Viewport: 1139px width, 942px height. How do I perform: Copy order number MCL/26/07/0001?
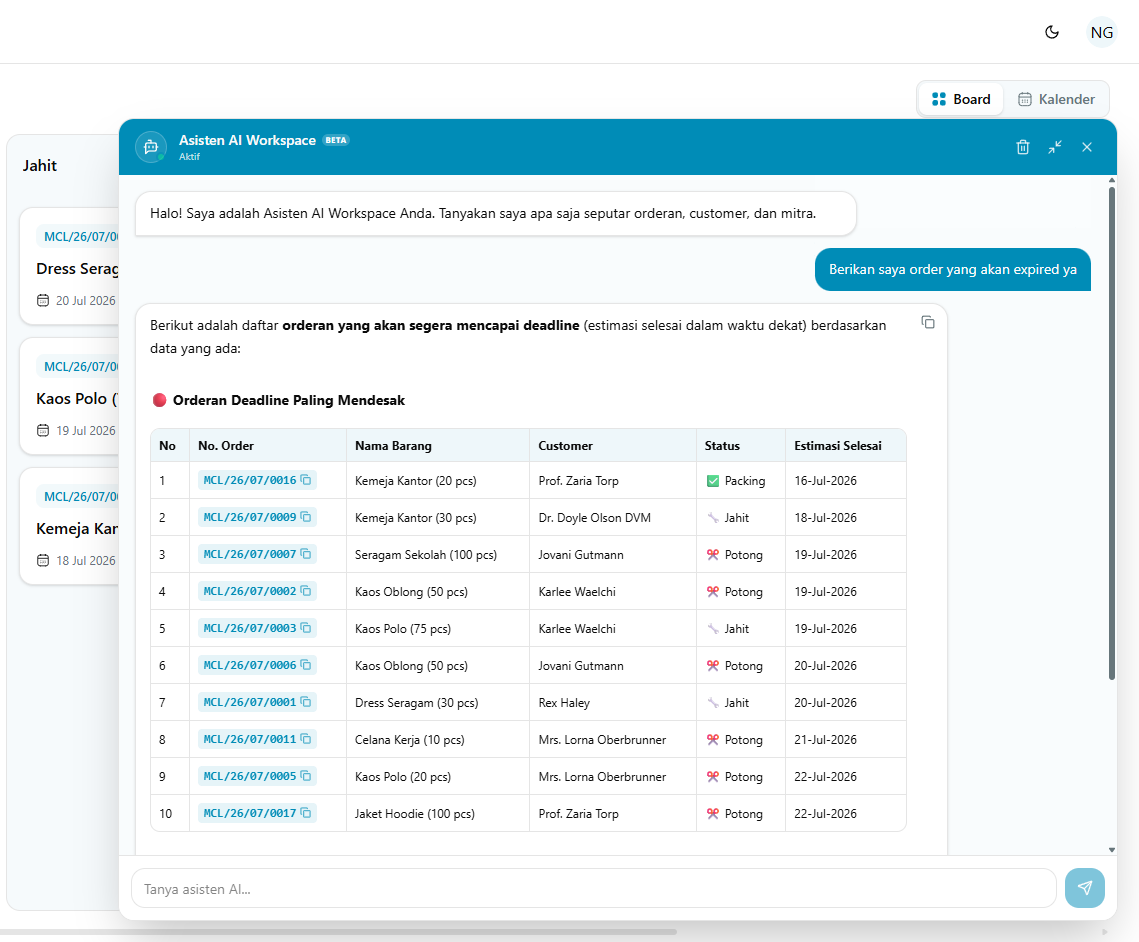306,702
